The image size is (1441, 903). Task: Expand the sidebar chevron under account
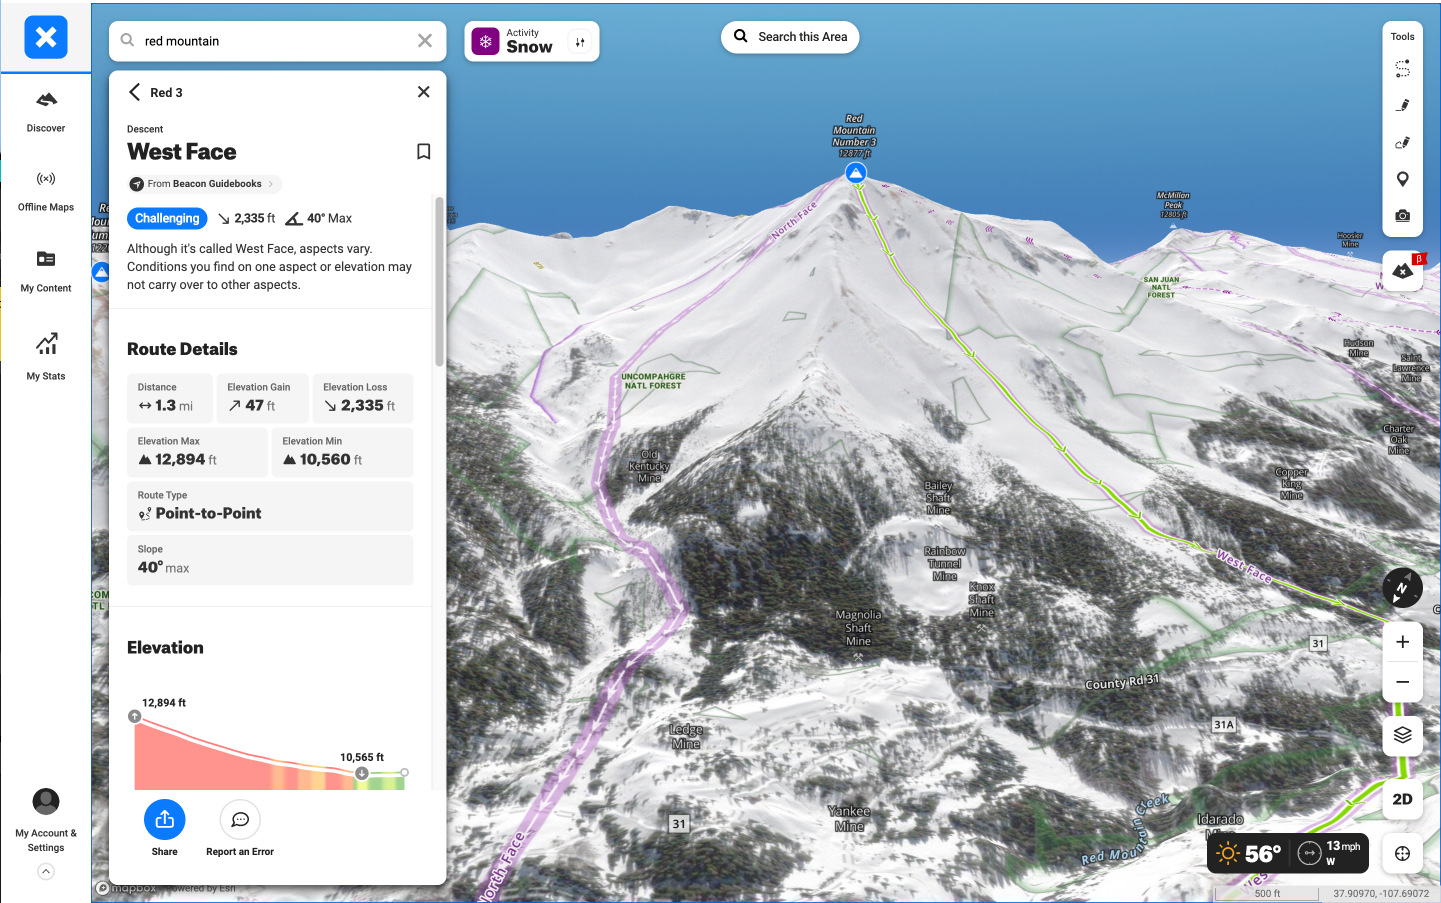(46, 872)
